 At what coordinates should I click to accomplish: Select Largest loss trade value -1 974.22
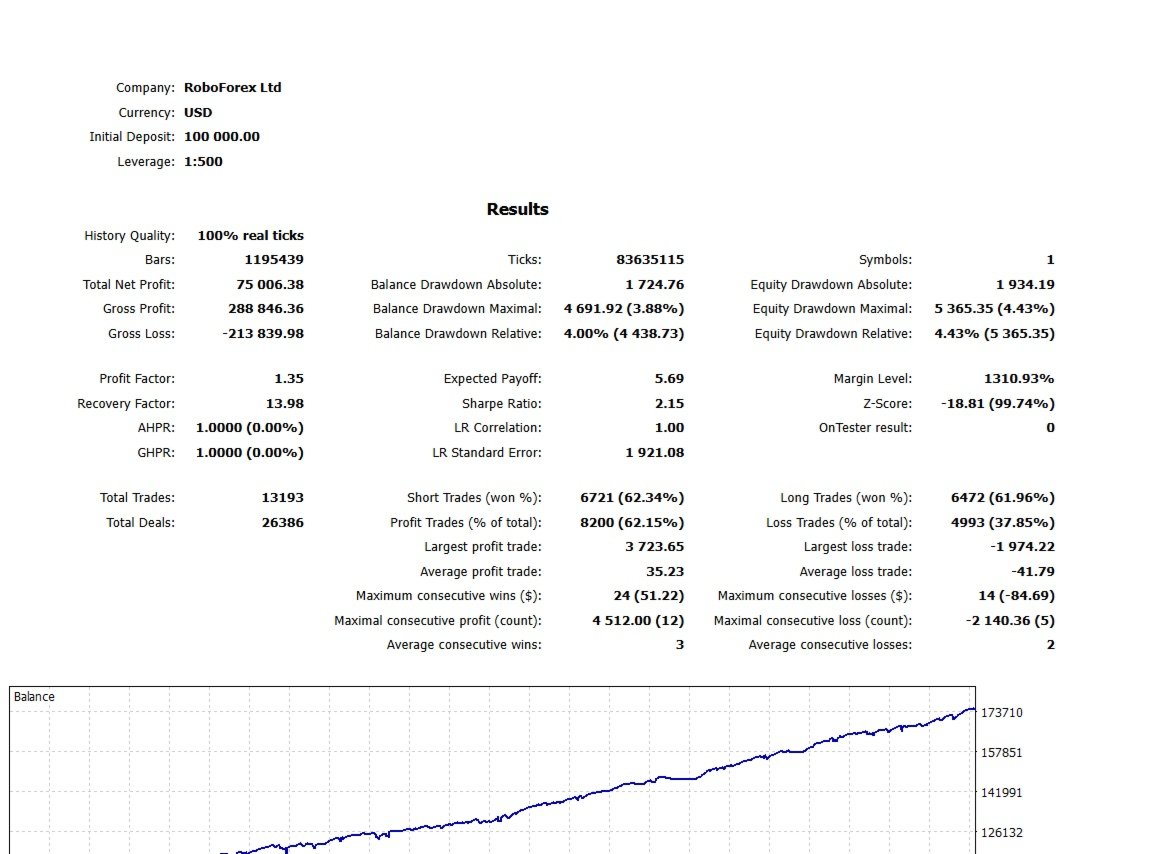point(1022,547)
